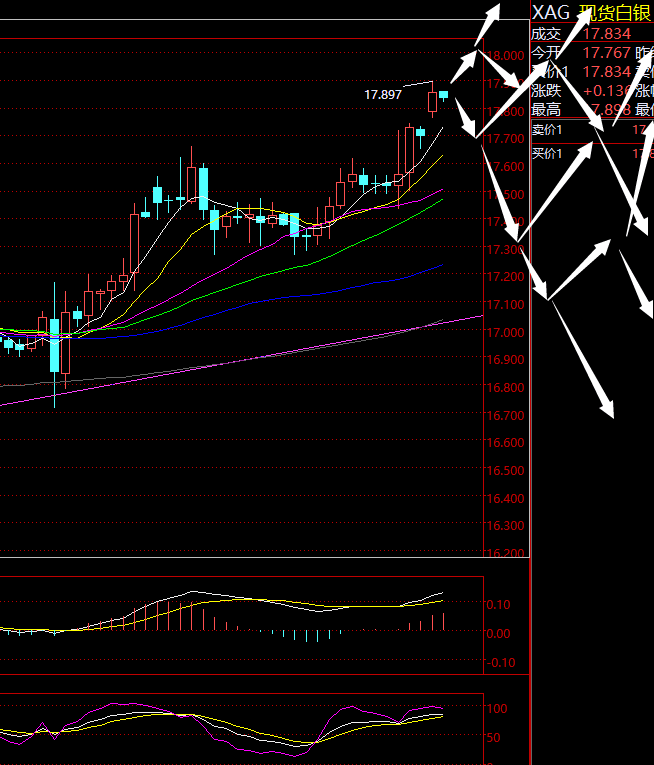This screenshot has height=765, width=654.
Task: Select the tall cyan candlestick dipping below 16.800
Action: click(x=55, y=345)
